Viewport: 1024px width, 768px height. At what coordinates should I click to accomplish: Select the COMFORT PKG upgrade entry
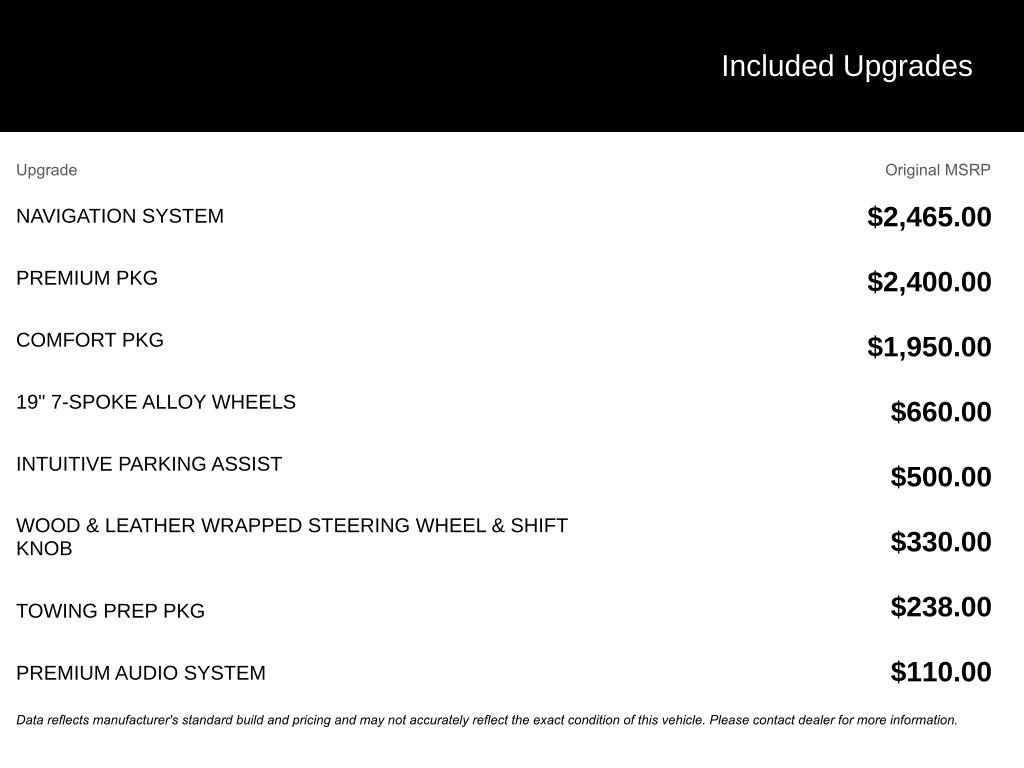pyautogui.click(x=89, y=340)
